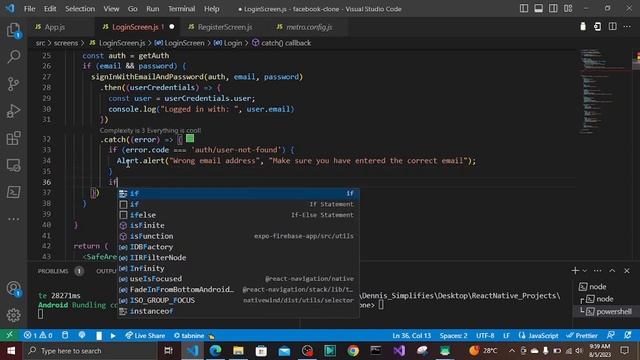640x360 pixels.
Task: Change language mode via JavaScript status item
Action: 543,336
